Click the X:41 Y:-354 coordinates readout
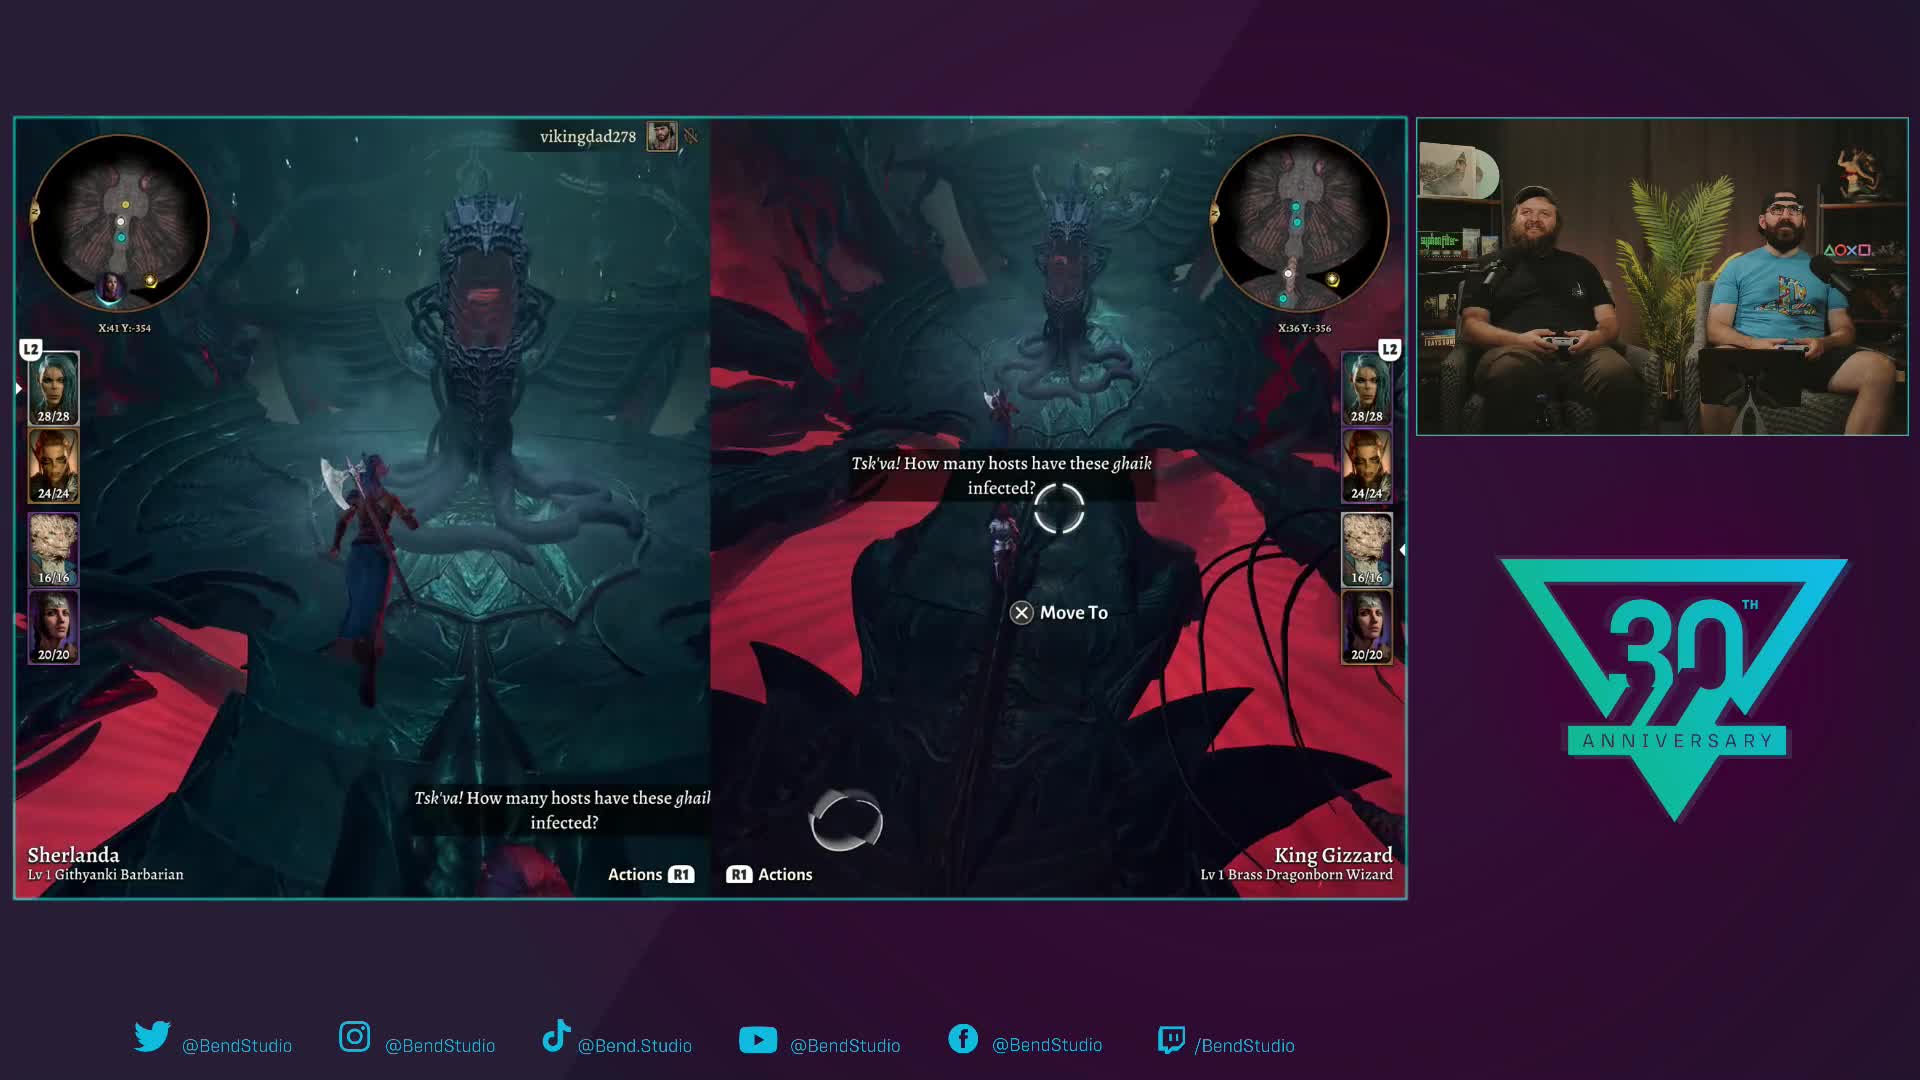Image resolution: width=1920 pixels, height=1080 pixels. (x=124, y=328)
